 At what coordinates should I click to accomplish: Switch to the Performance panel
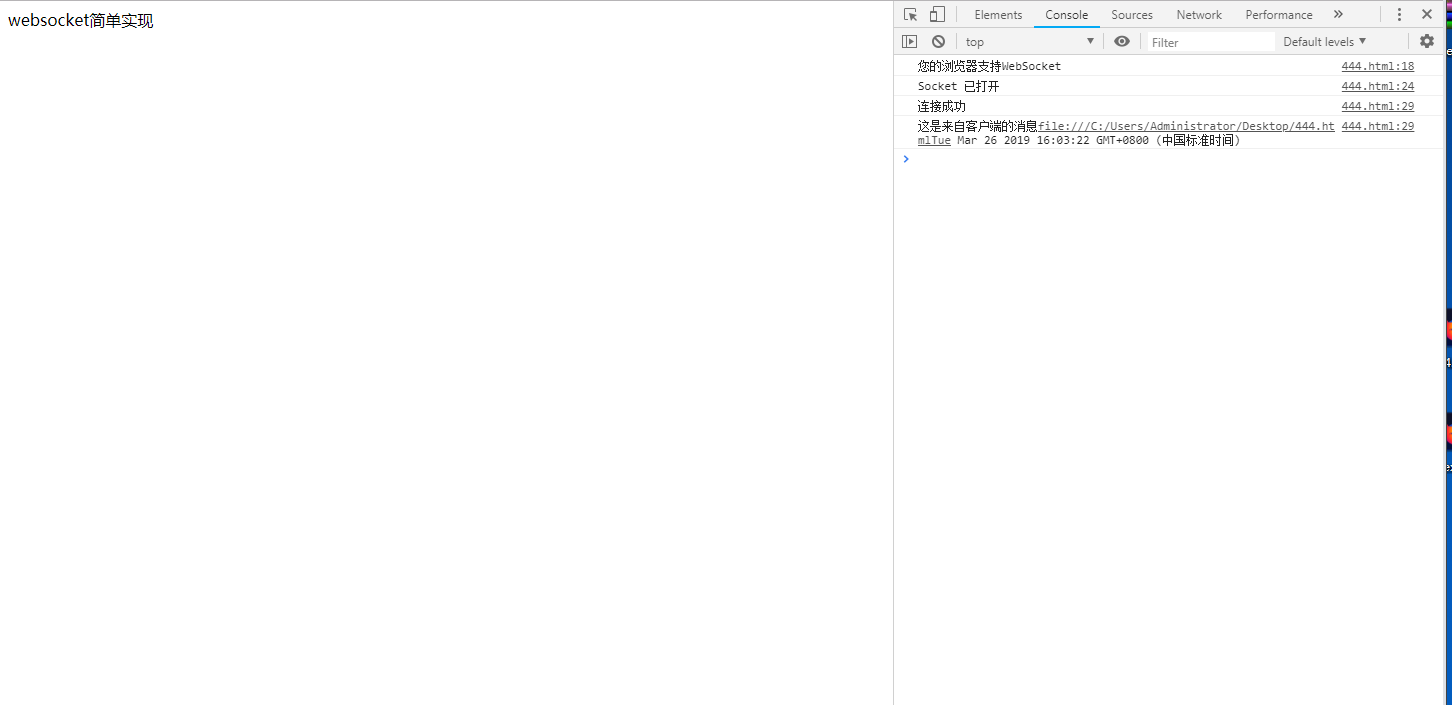tap(1277, 14)
